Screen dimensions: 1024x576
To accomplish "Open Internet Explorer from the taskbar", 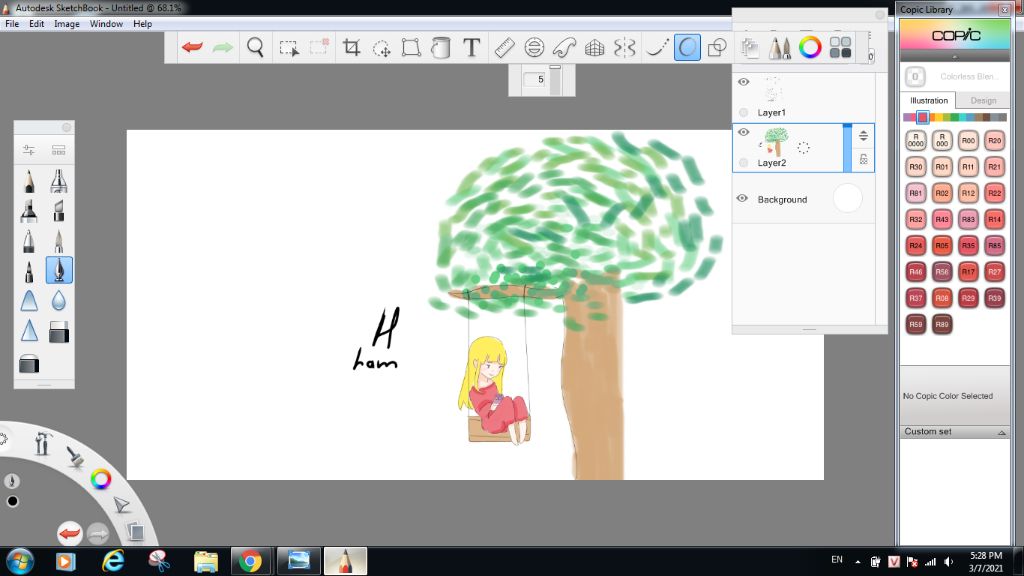I will [x=113, y=561].
